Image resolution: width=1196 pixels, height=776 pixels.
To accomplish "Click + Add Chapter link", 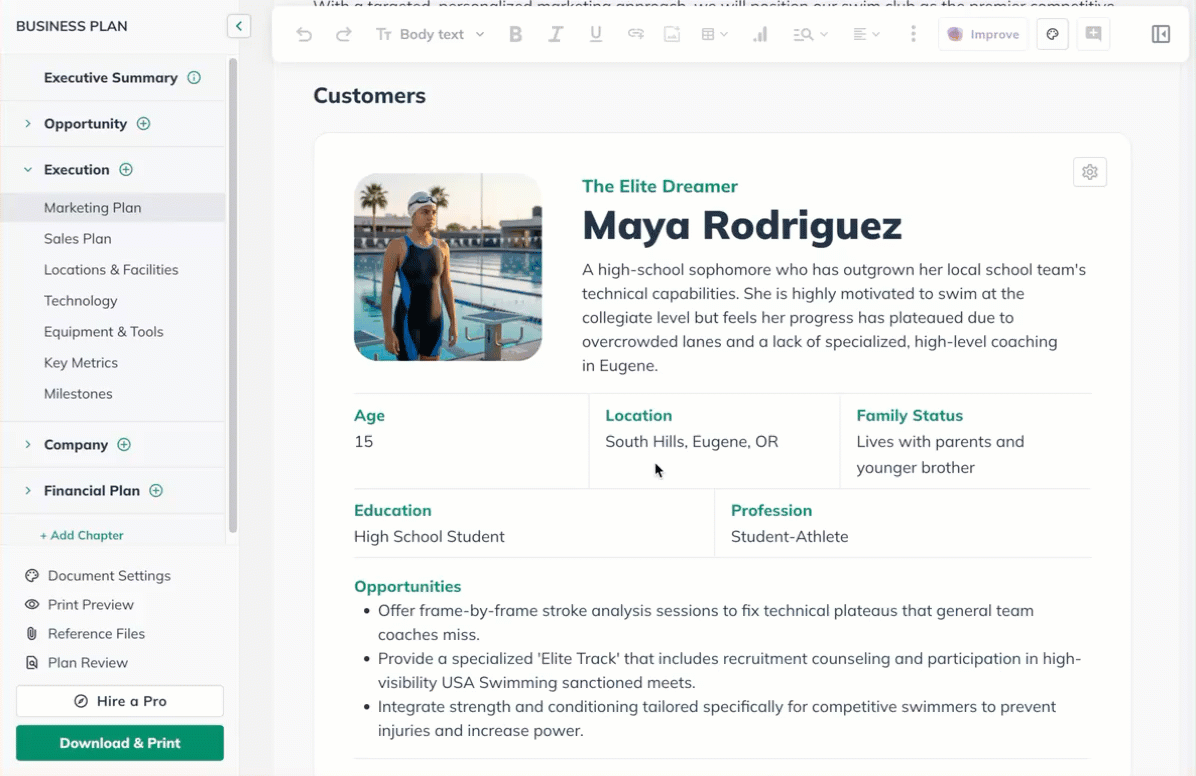I will (82, 536).
